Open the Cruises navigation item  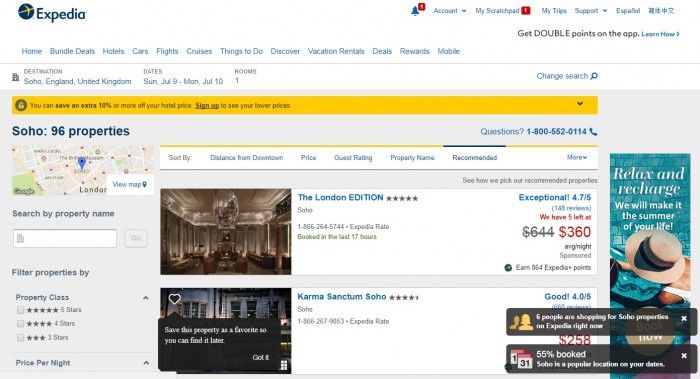pyautogui.click(x=199, y=51)
